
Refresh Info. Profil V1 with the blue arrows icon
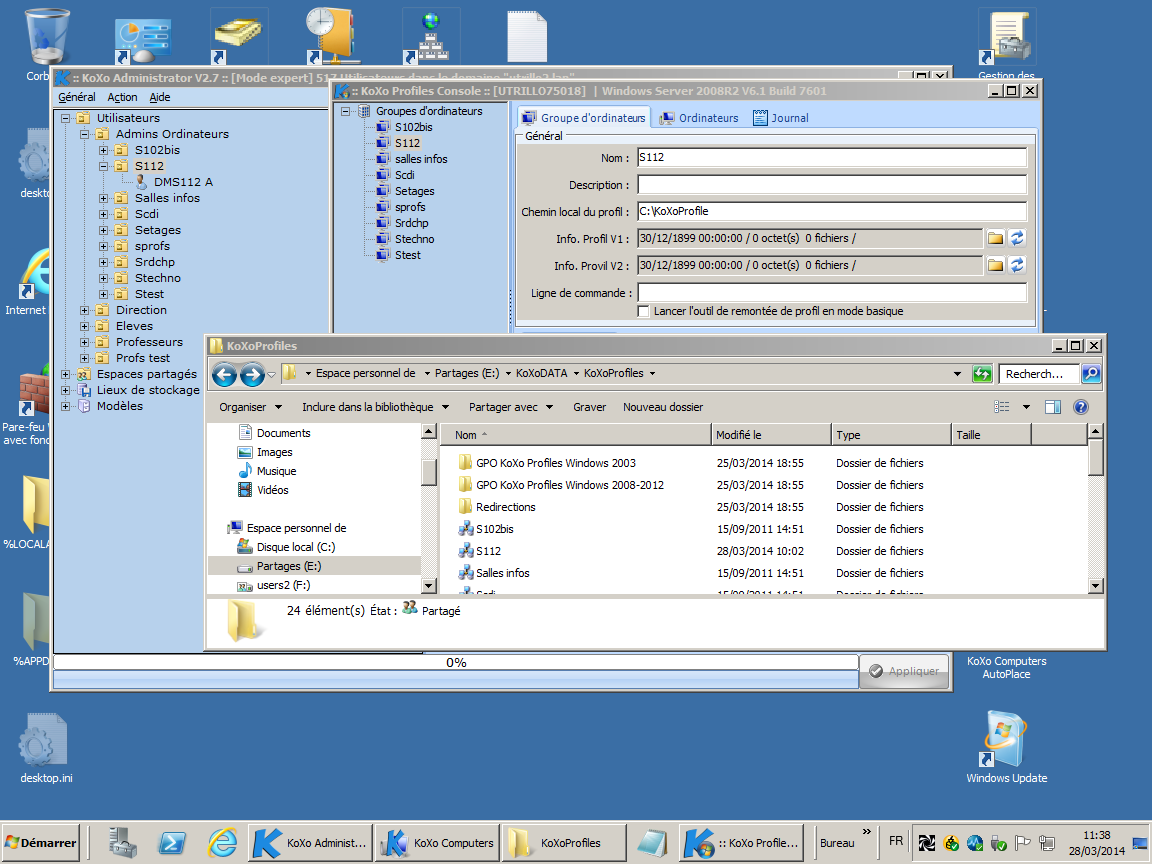tap(1017, 239)
